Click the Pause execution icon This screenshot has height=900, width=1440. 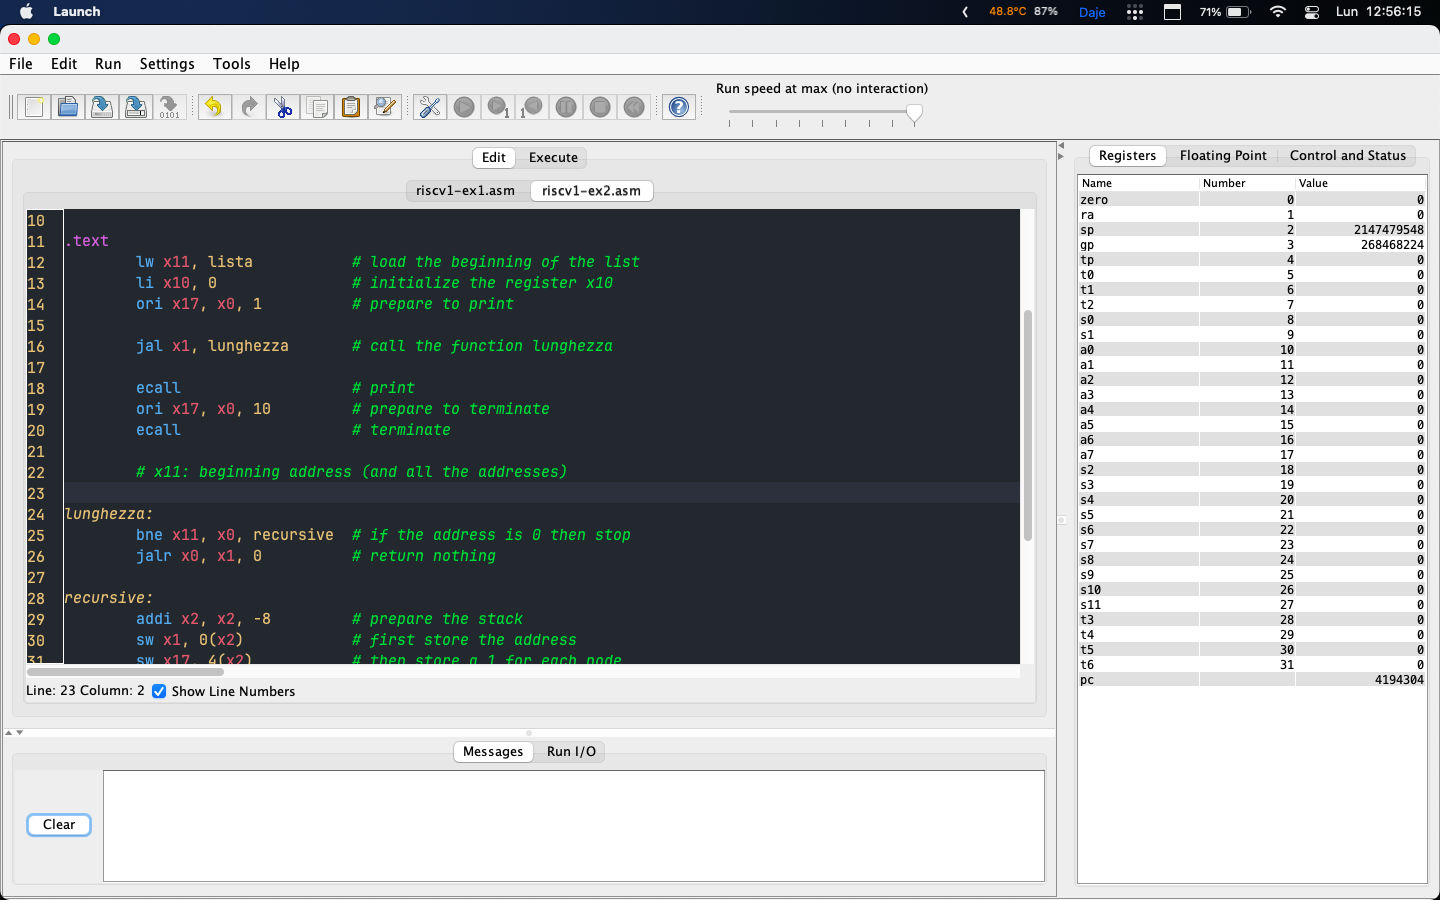(566, 107)
